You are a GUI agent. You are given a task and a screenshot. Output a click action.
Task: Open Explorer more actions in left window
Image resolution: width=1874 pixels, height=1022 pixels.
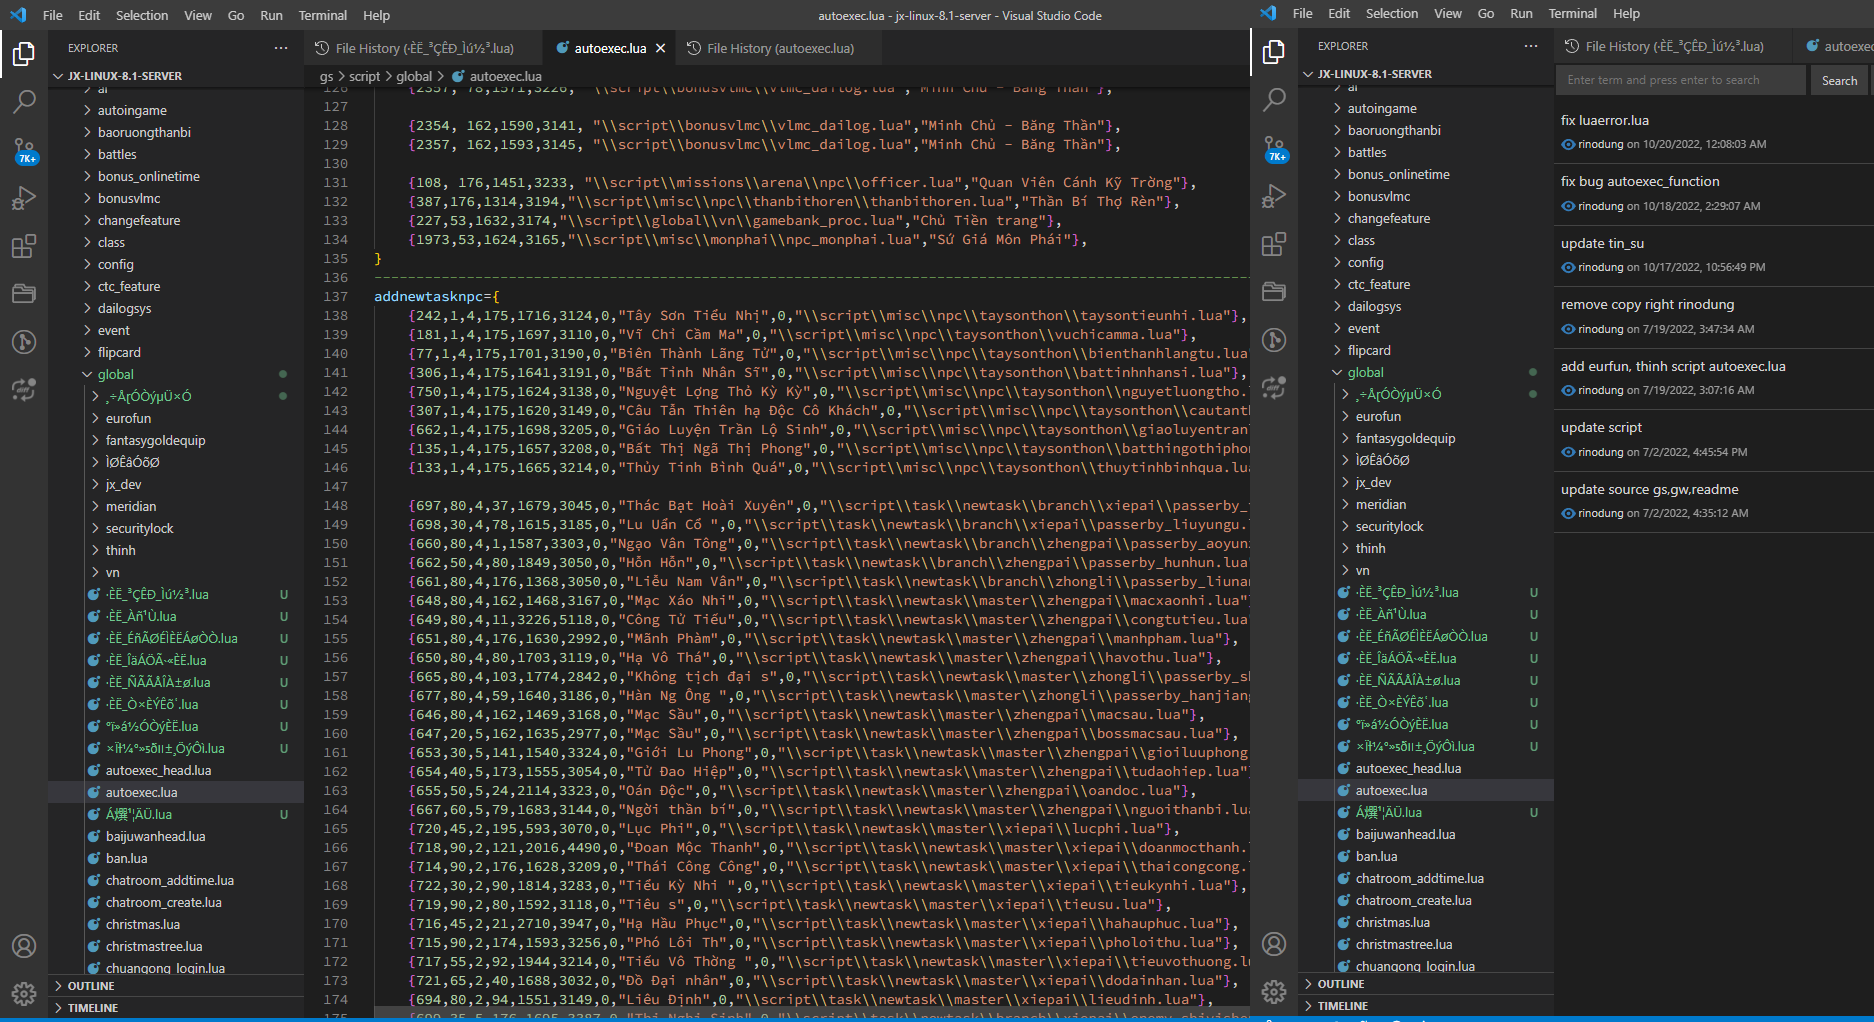(x=281, y=48)
